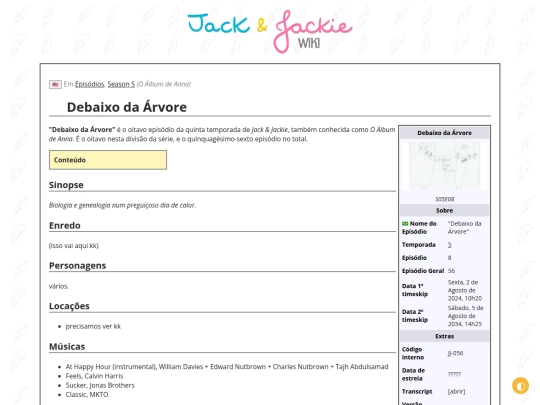Viewport: 540px width, 405px height.
Task: Open the episode thumbnail image in the infobox
Action: click(444, 166)
